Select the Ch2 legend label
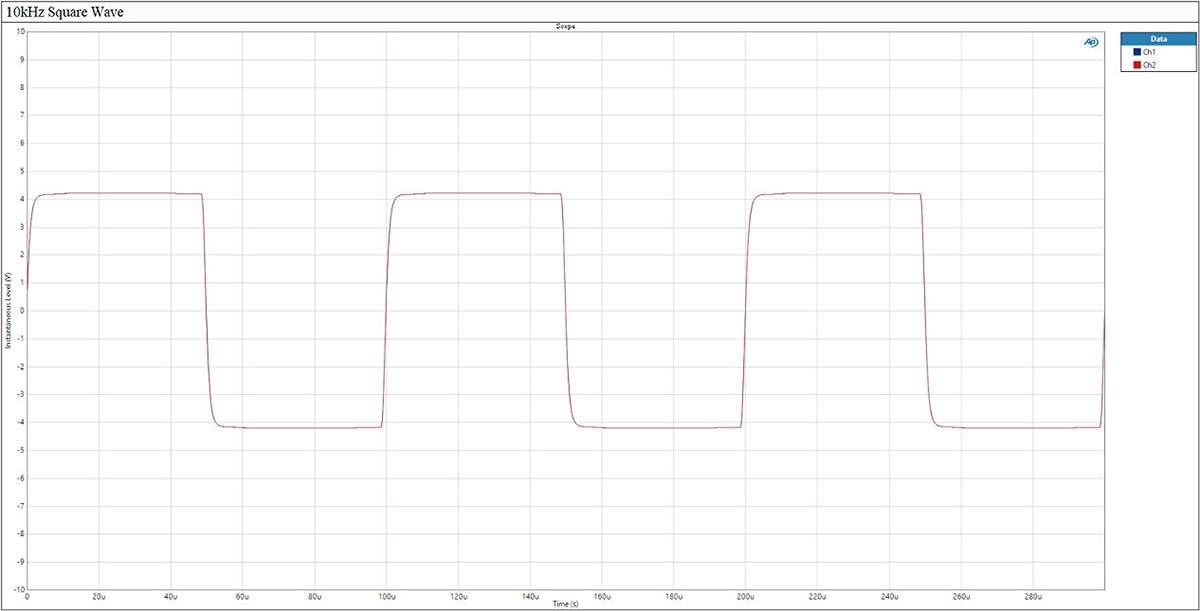Image resolution: width=1200 pixels, height=611 pixels. coord(1150,64)
